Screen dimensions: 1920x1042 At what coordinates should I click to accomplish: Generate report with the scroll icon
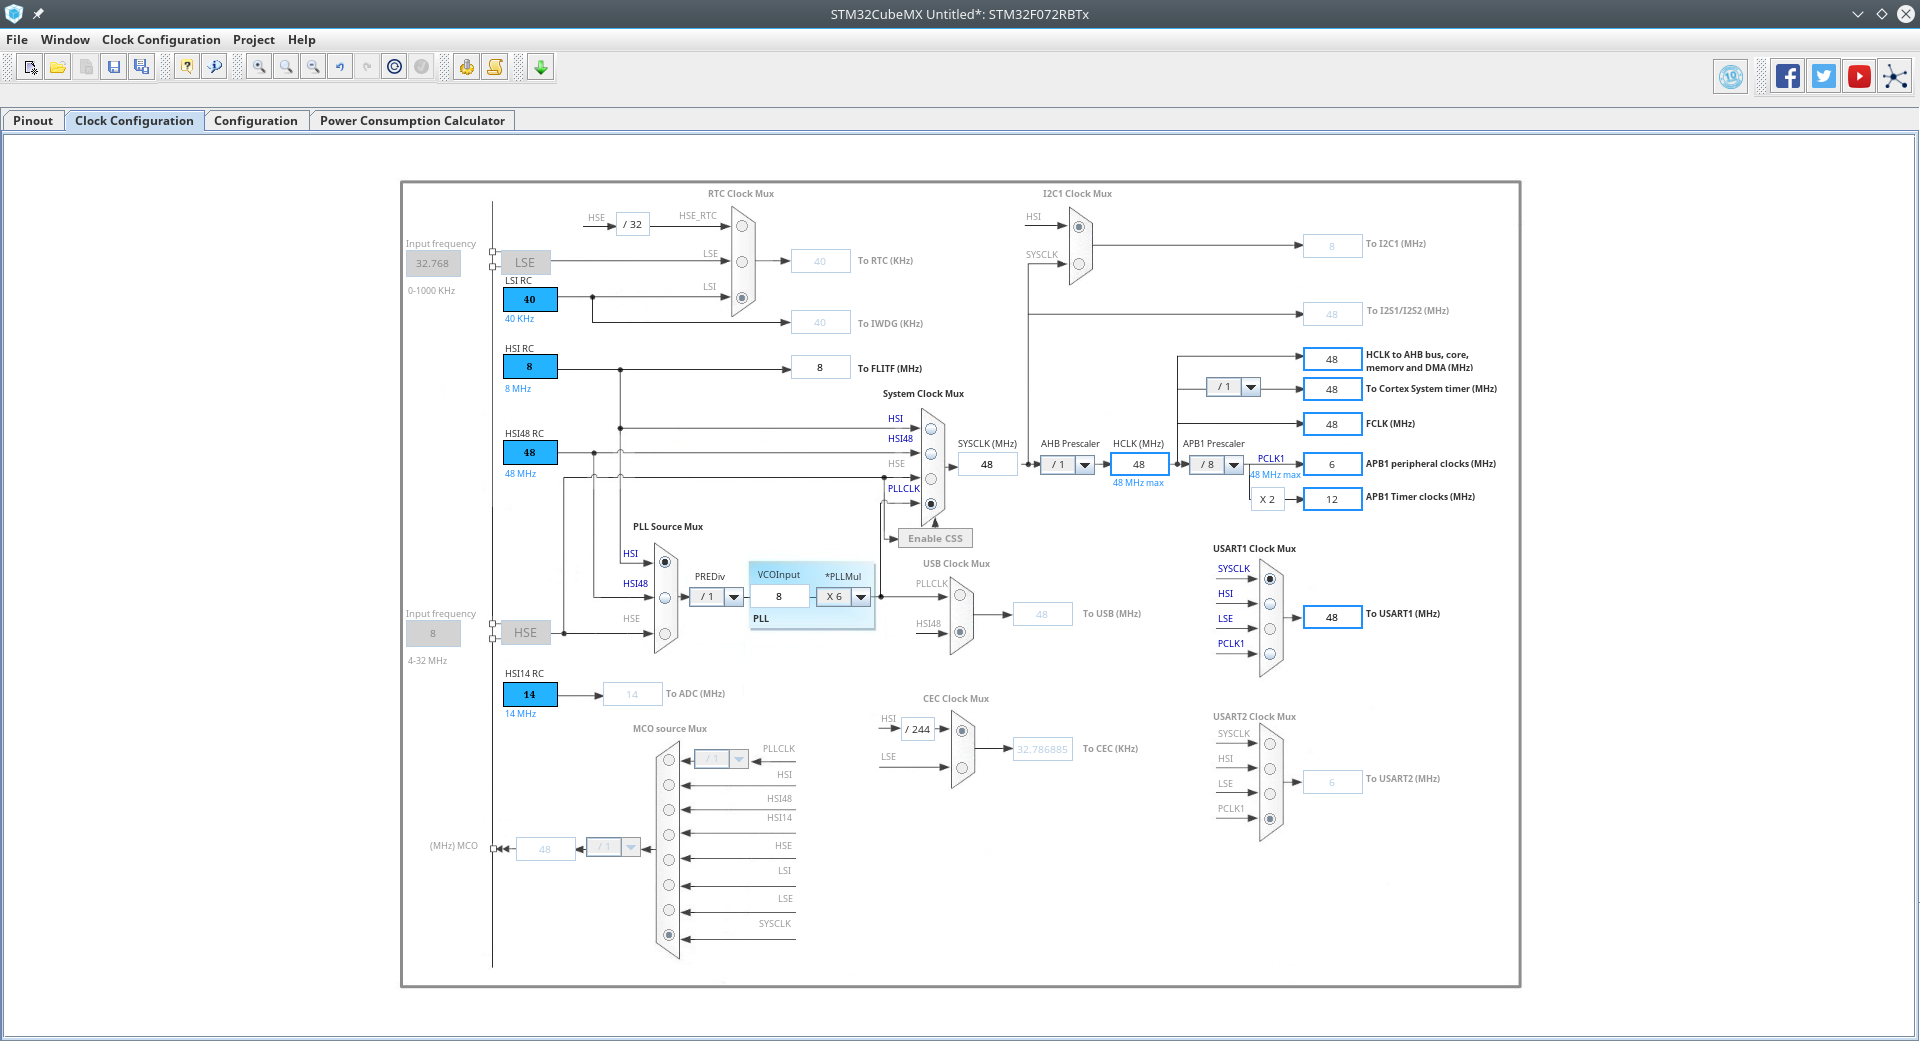pos(495,67)
